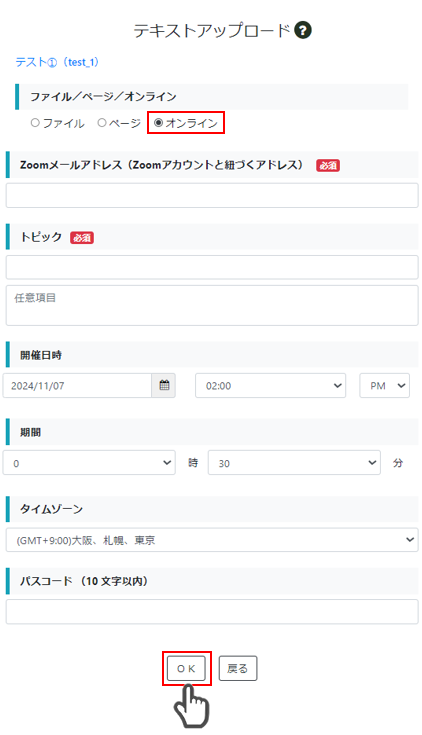Click the 必須 badge next to トピック
This screenshot has width=422, height=735.
coord(82,238)
